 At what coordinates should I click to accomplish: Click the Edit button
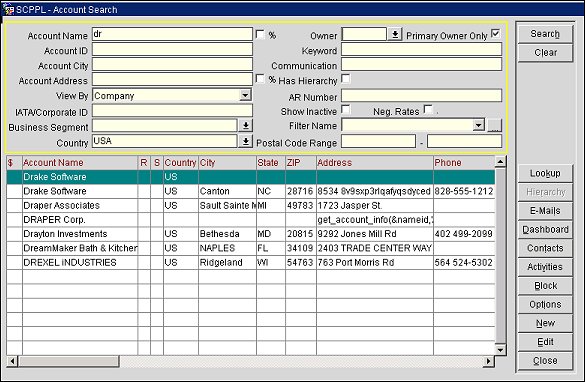(545, 342)
